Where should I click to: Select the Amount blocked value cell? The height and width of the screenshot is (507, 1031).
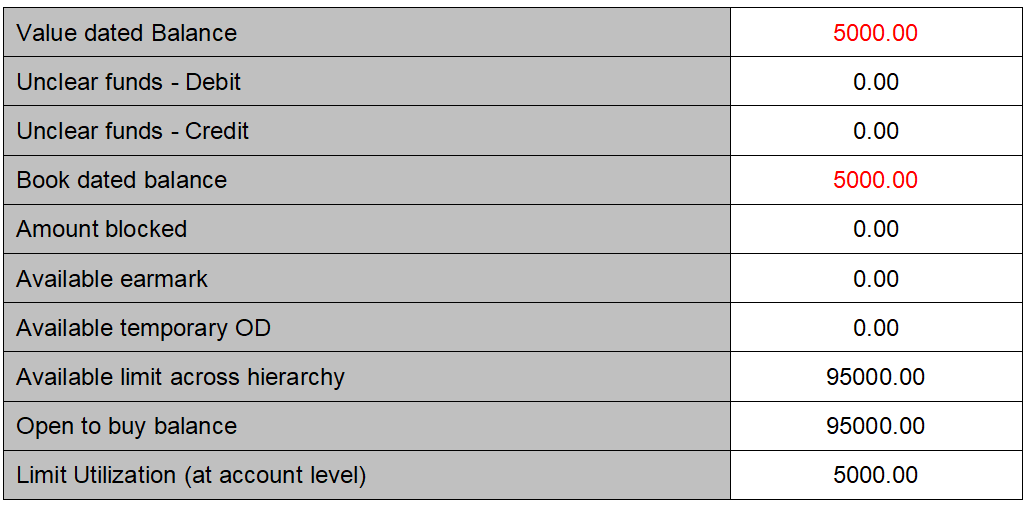tap(876, 229)
